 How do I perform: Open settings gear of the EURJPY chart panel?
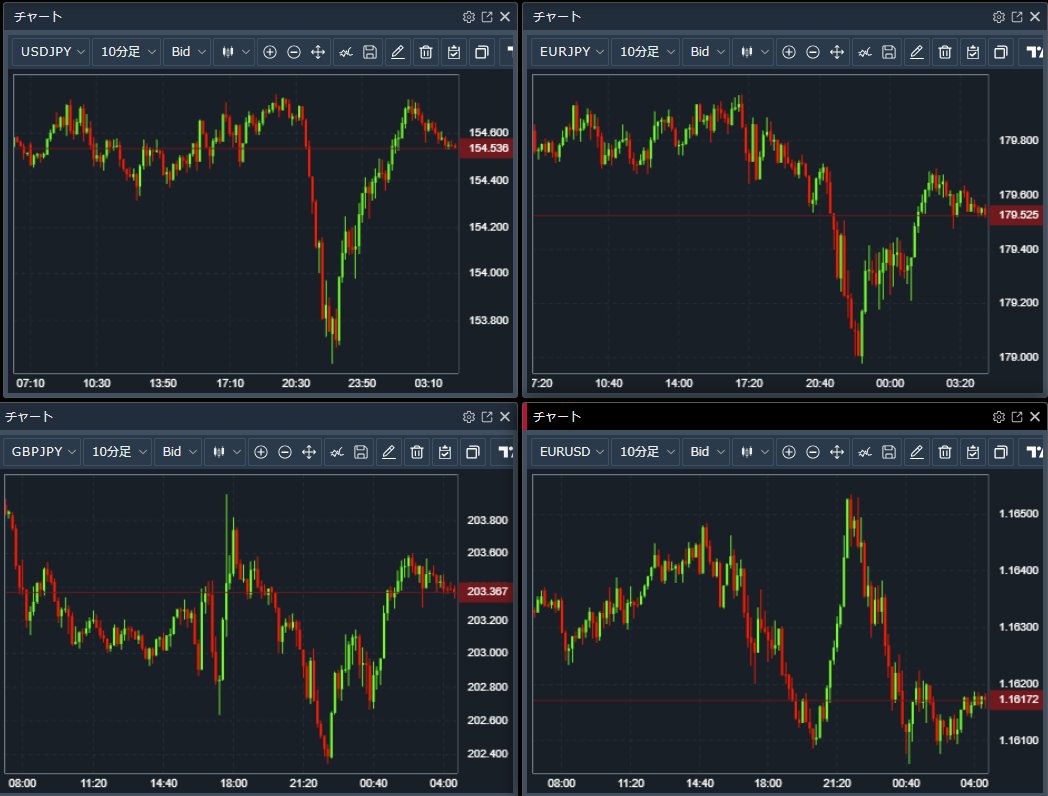tap(999, 17)
